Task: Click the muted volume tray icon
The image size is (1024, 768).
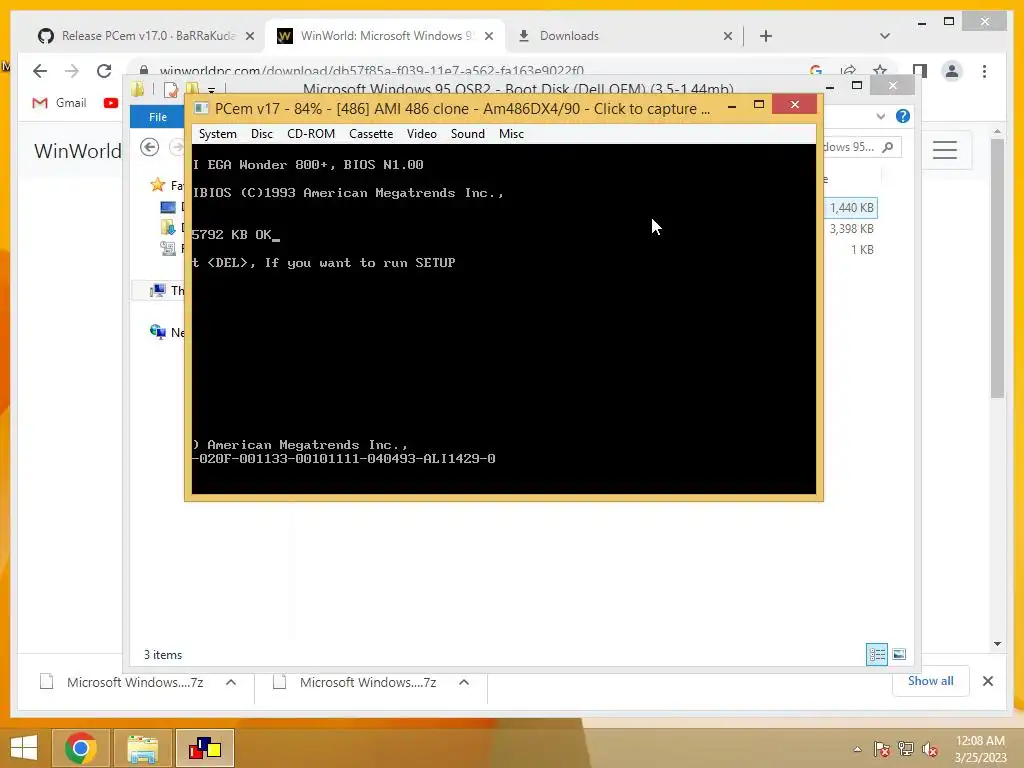Action: point(930,749)
